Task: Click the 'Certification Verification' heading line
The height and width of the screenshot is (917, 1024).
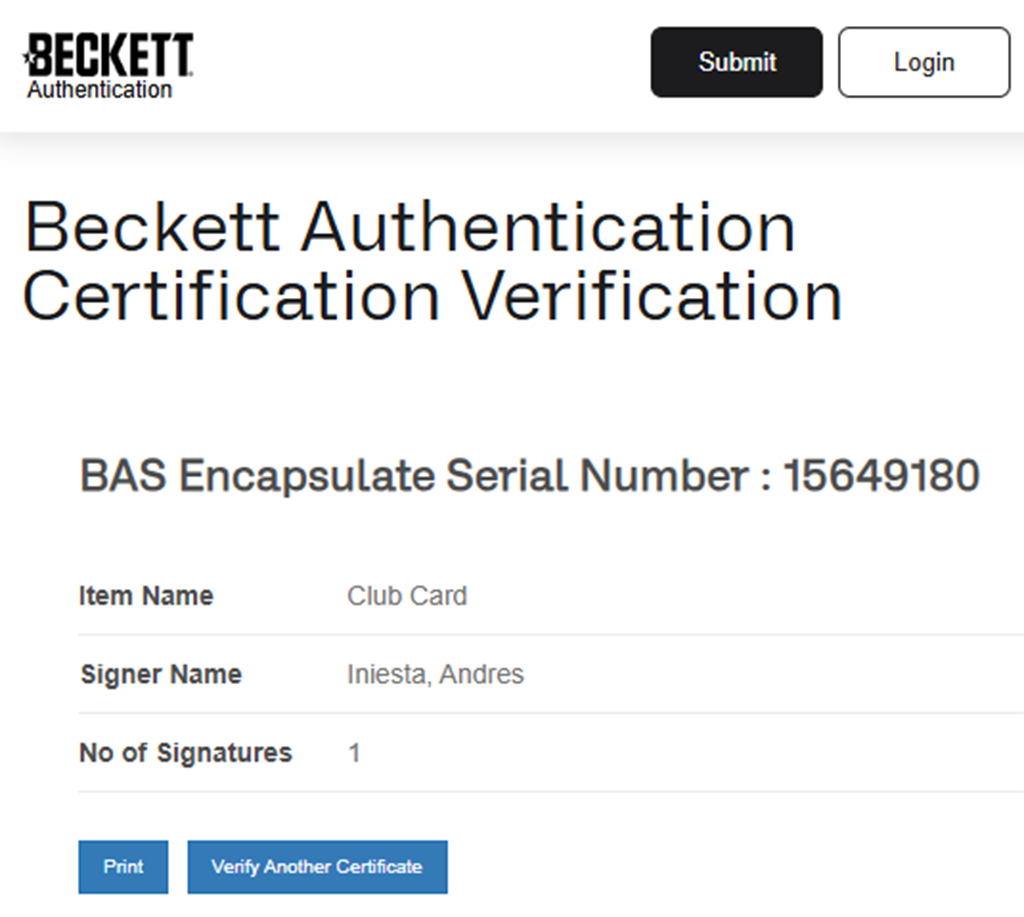Action: 432,296
